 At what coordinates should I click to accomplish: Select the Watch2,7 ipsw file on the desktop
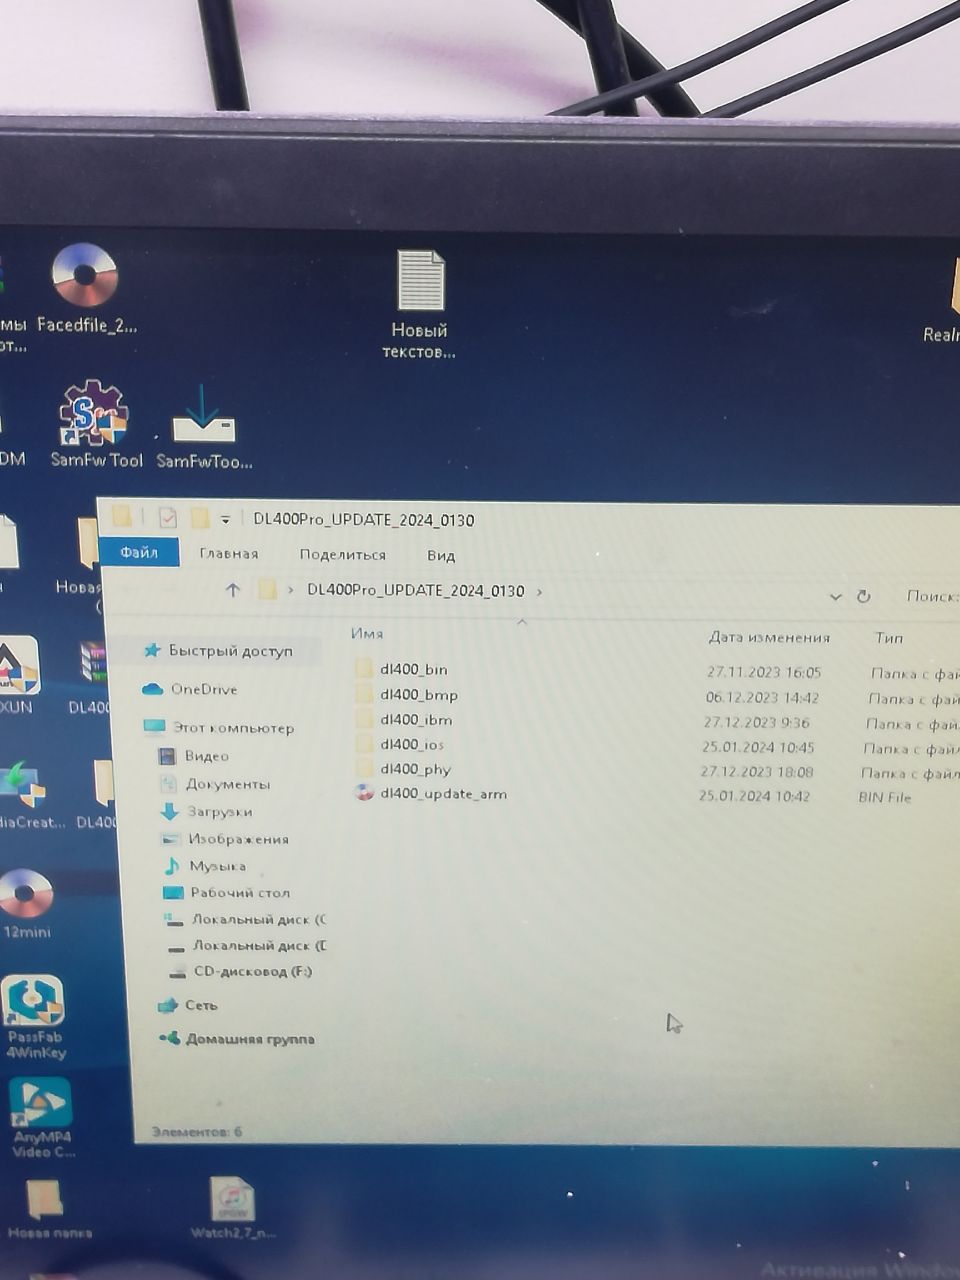[x=232, y=1208]
